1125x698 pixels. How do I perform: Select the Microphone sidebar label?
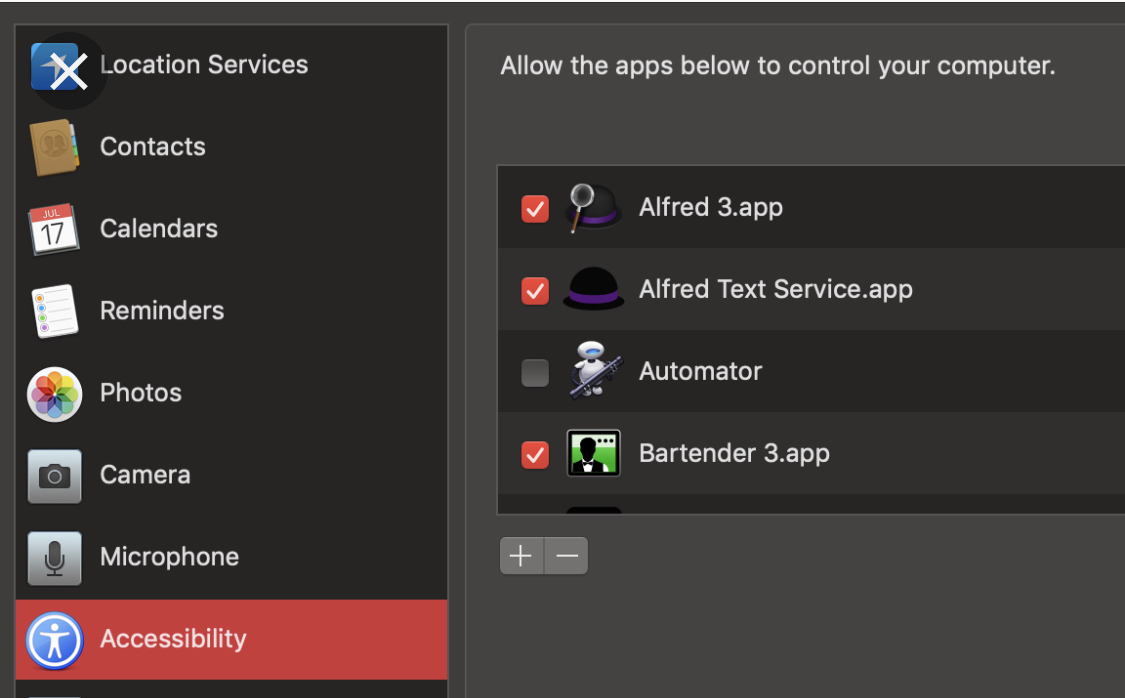click(169, 557)
